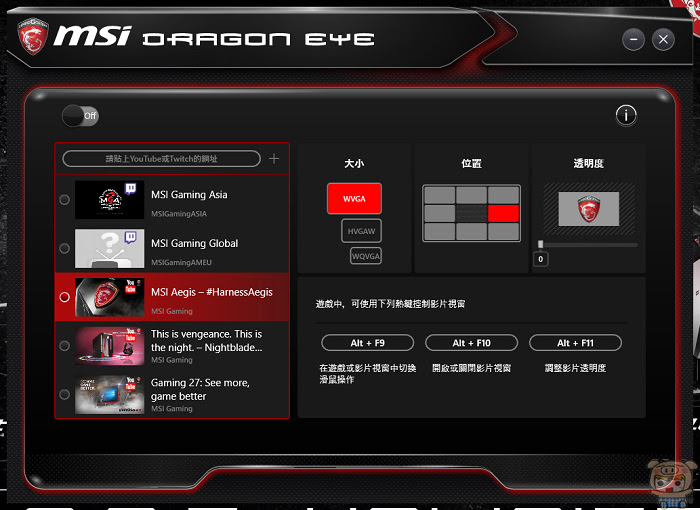Click 'This is vengeance' Nightblade title
Screen dimensions: 700x510
(207, 341)
